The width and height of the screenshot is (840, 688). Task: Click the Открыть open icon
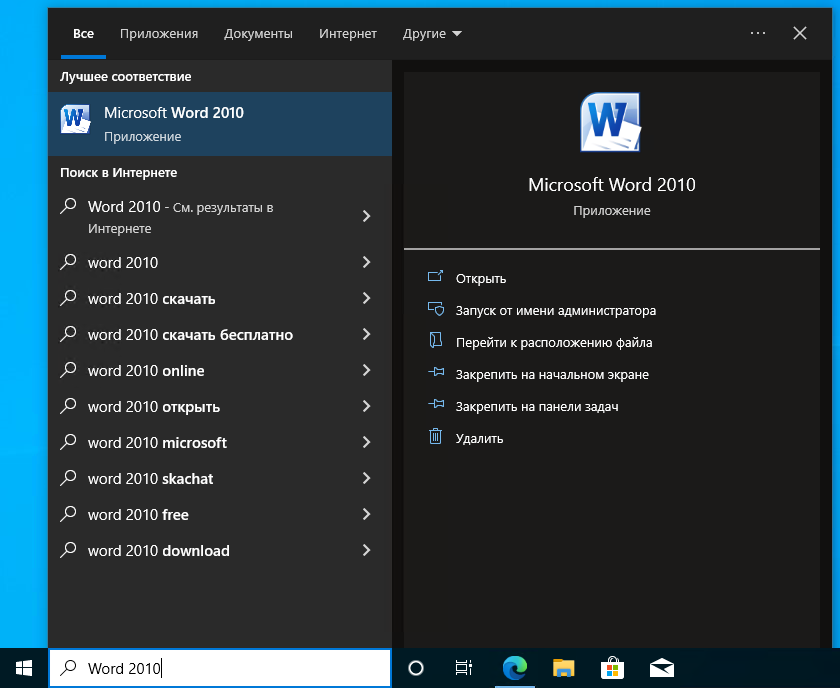[436, 276]
